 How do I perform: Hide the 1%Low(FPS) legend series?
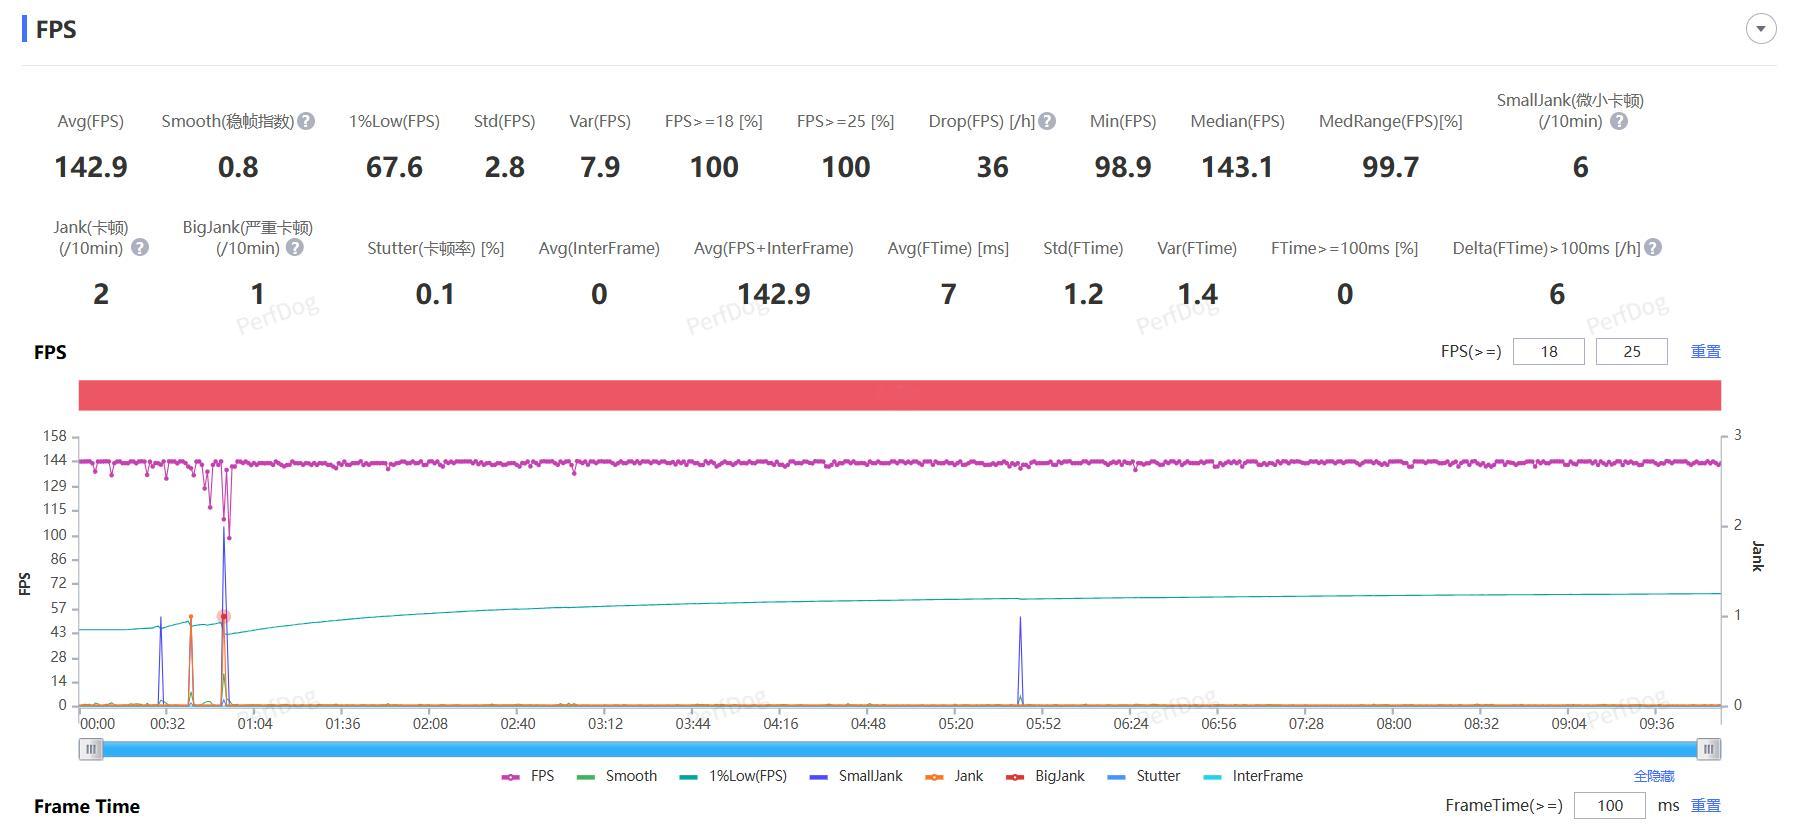click(733, 776)
